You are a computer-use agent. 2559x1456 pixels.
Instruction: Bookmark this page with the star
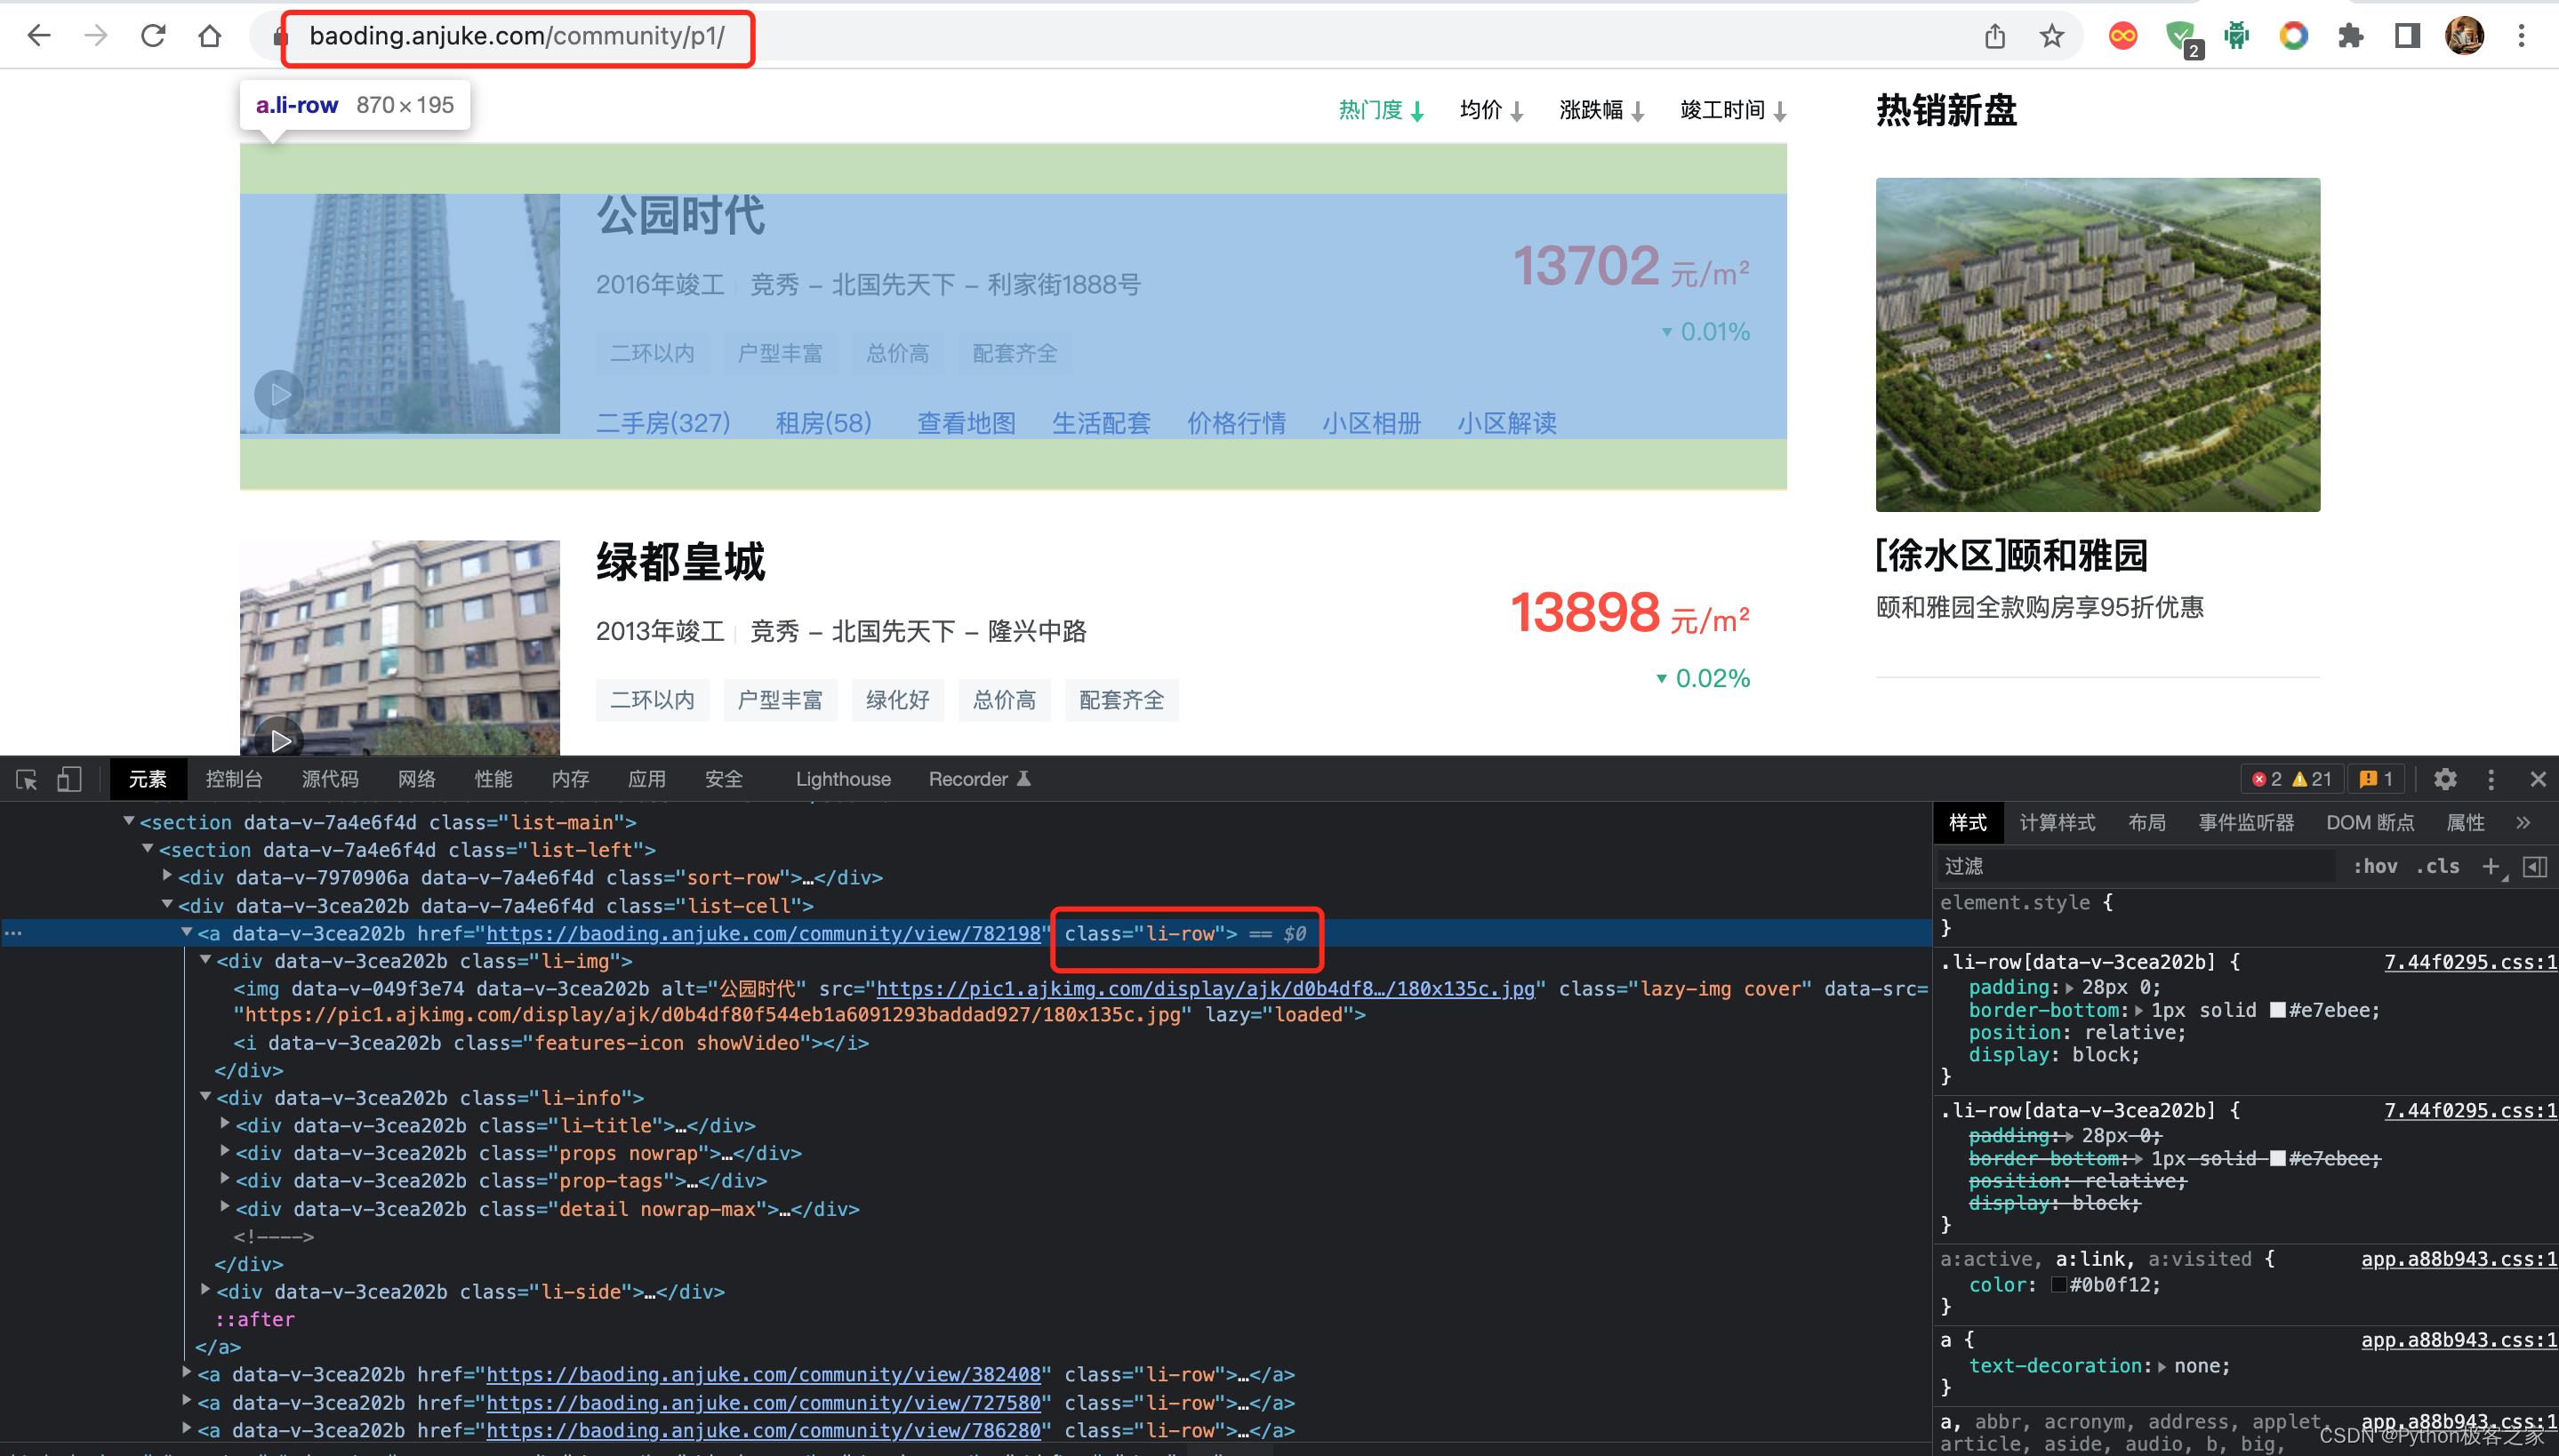tap(2052, 37)
